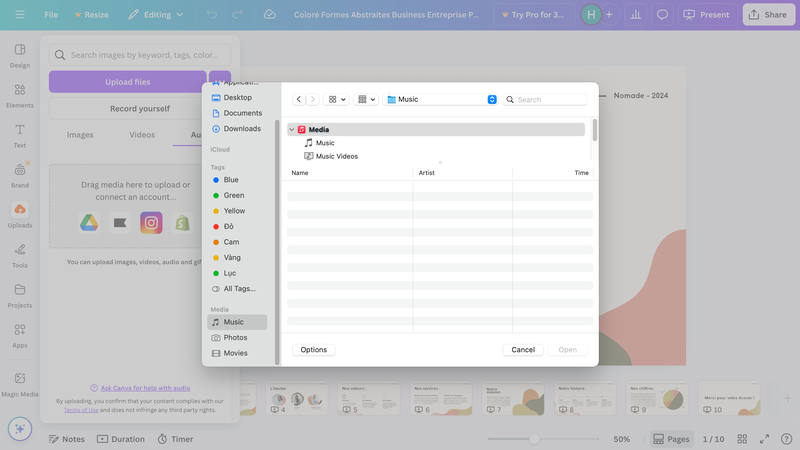800x450 pixels.
Task: Click the Upload files button
Action: 128,82
